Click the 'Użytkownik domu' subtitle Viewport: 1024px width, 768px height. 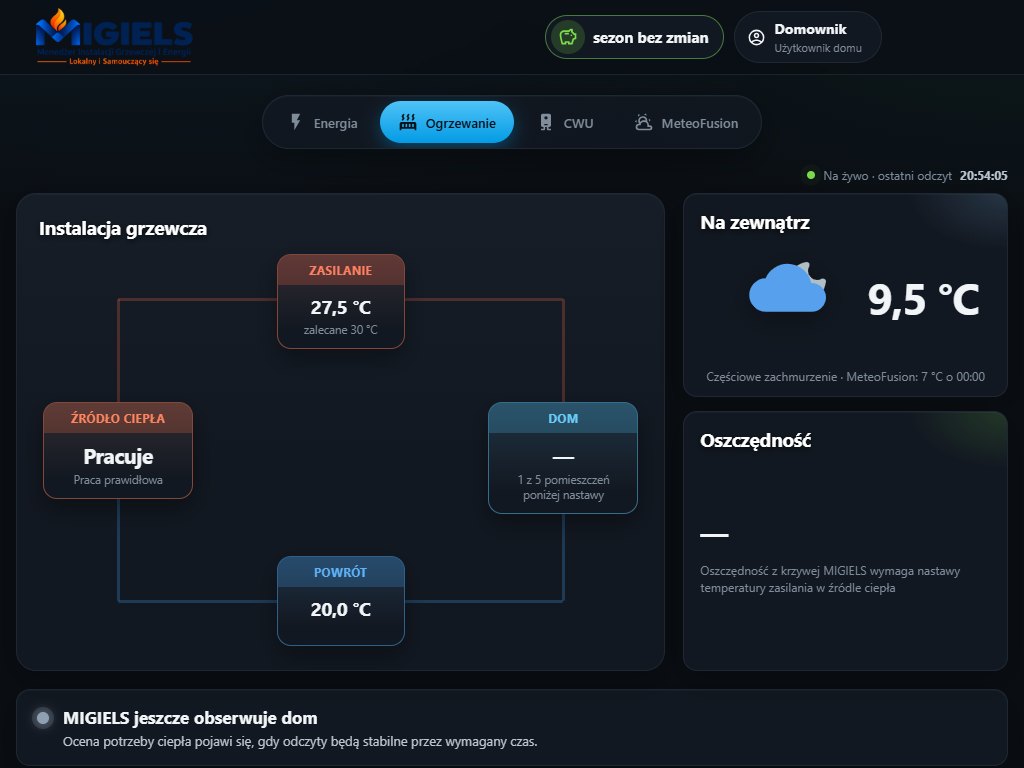point(818,48)
